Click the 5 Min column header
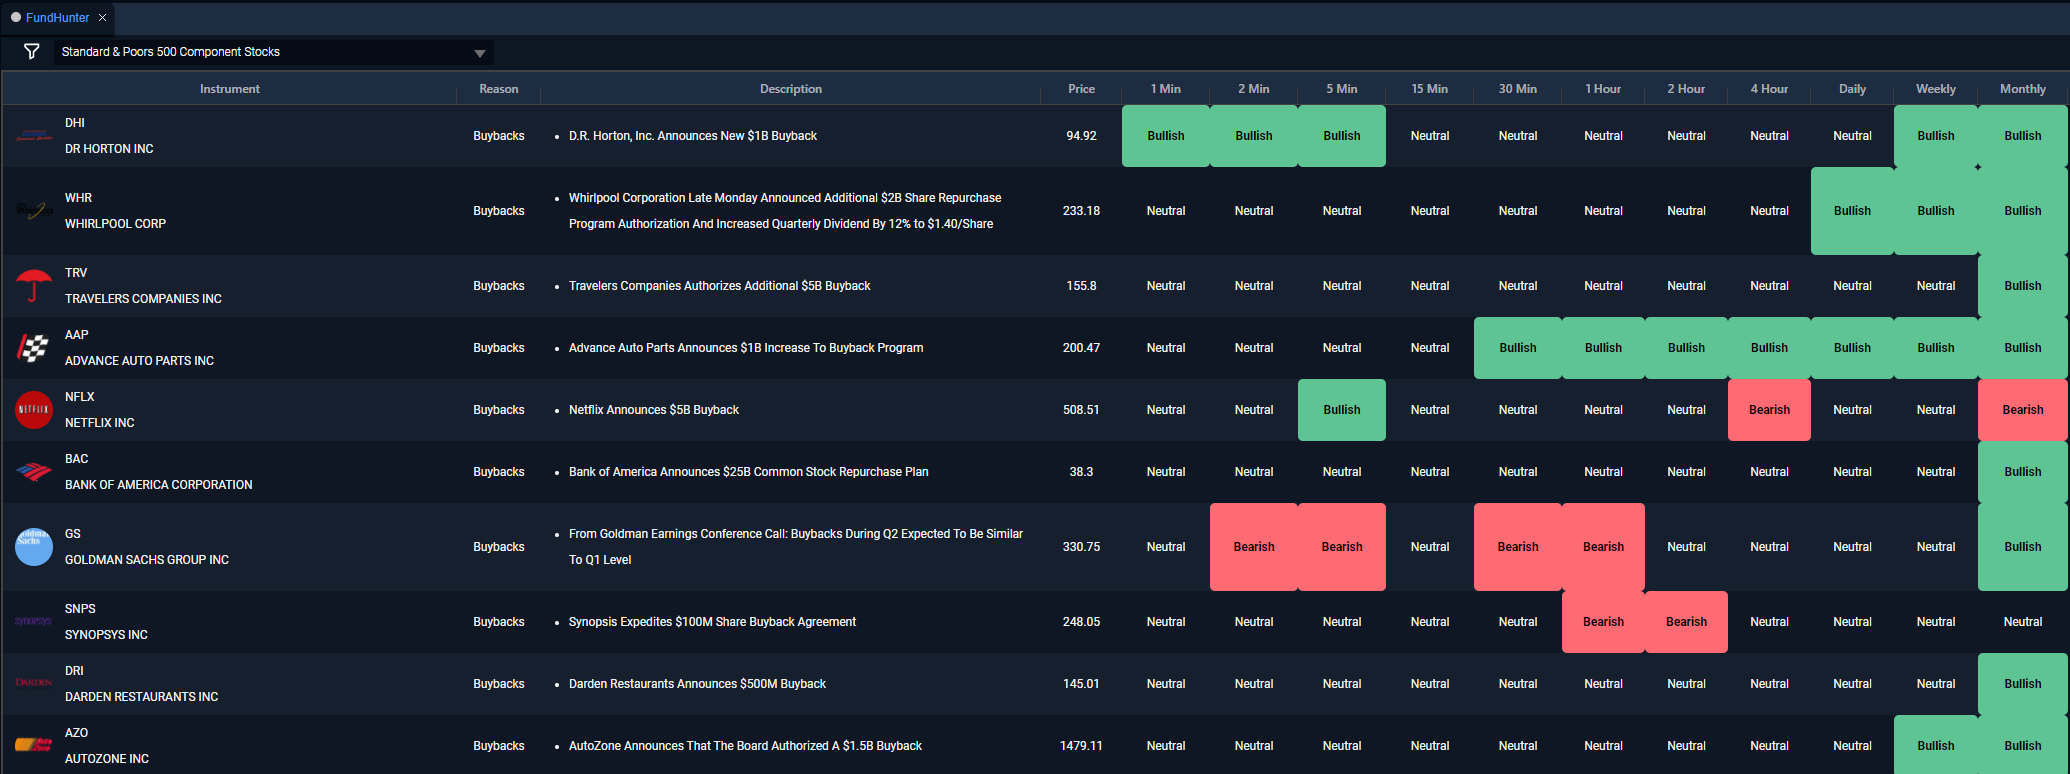This screenshot has width=2070, height=774. 1341,89
